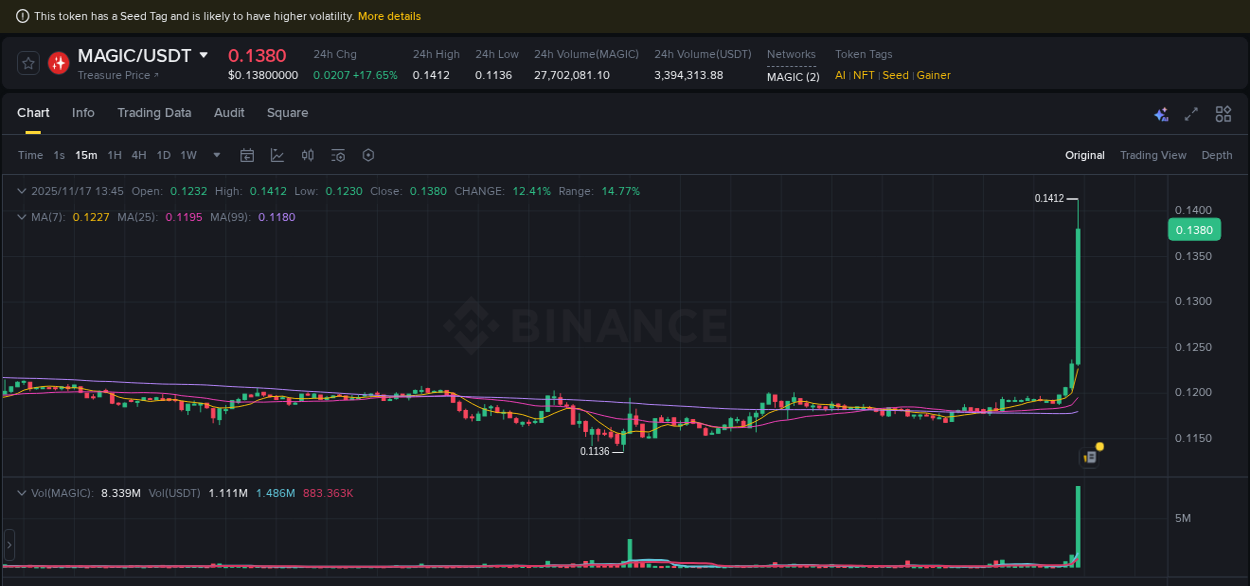Screen dimensions: 1250x586
Task: Click the candlestick comparison icon
Action: pyautogui.click(x=307, y=155)
